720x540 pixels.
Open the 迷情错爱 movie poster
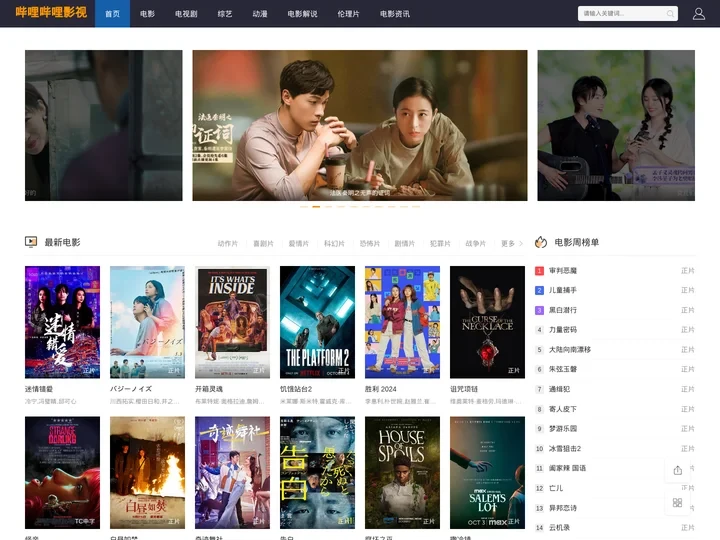point(62,322)
